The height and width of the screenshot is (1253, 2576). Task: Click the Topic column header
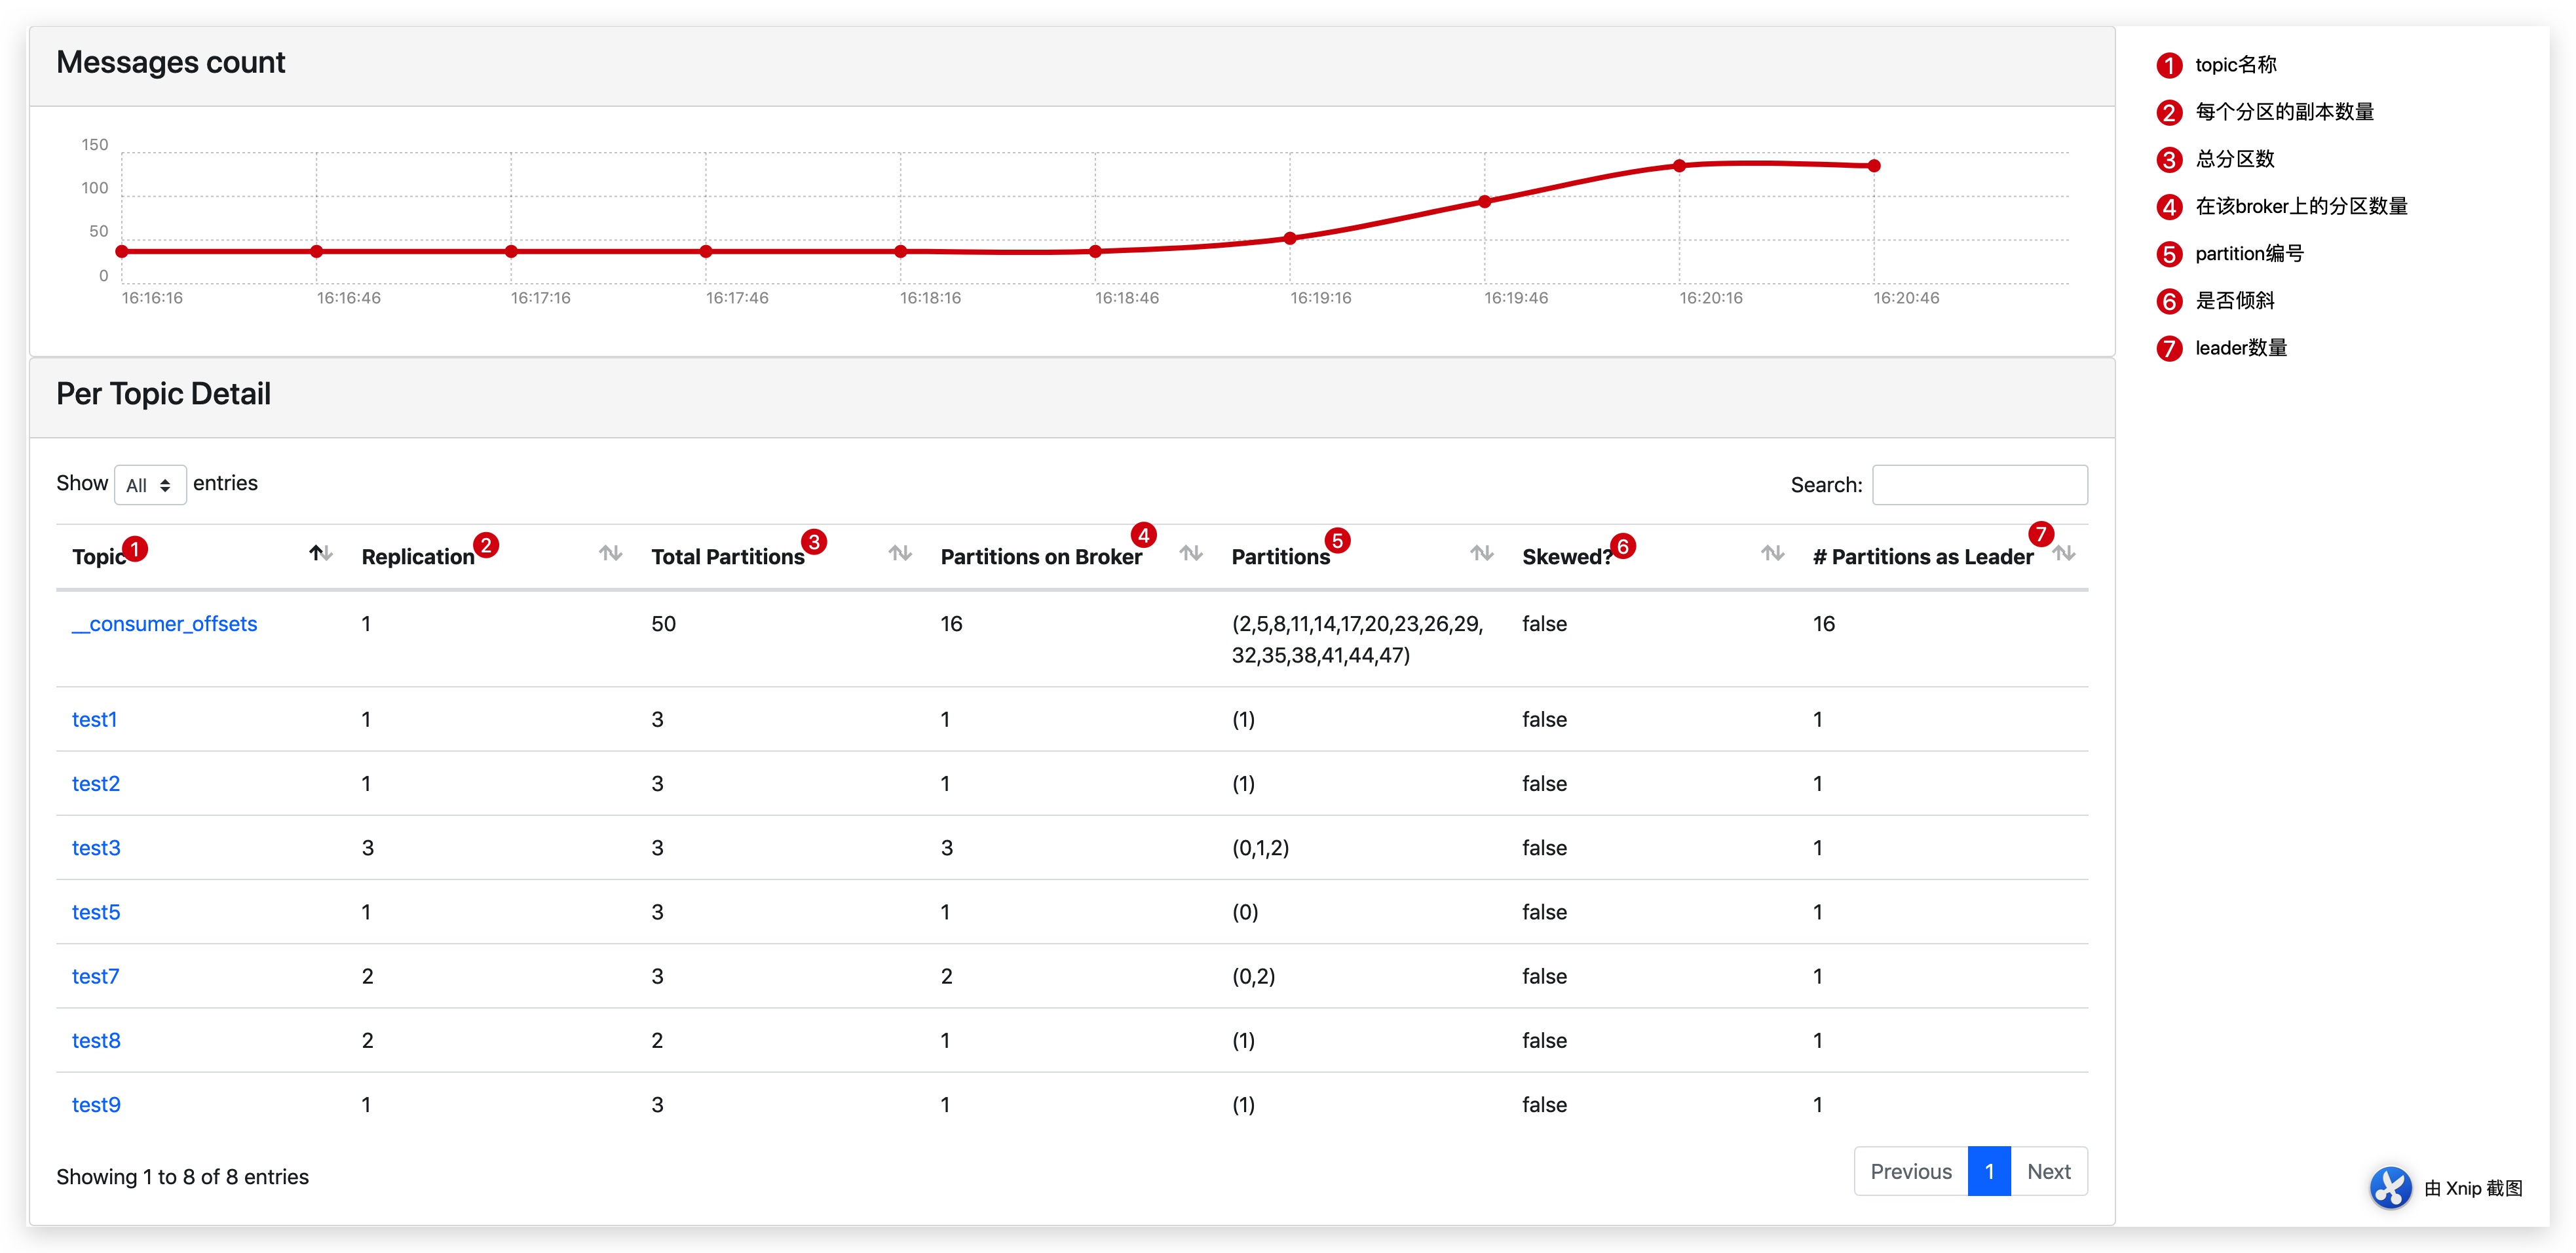tap(99, 557)
